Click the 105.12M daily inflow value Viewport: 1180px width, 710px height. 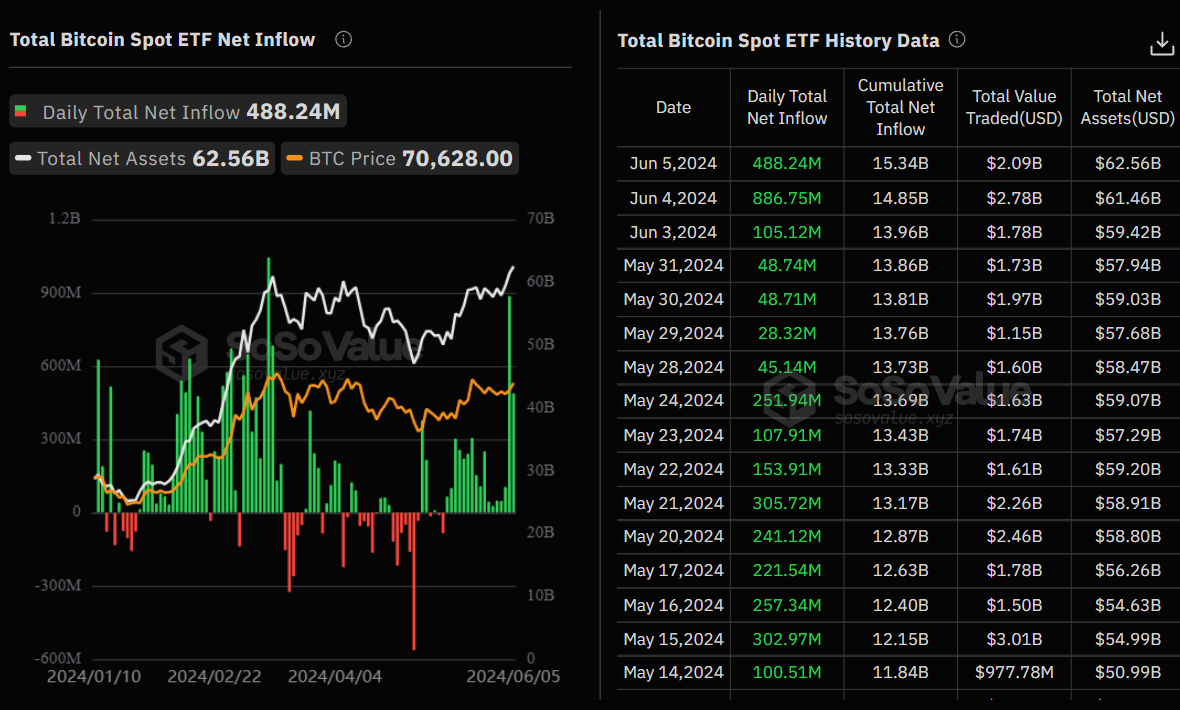click(787, 232)
